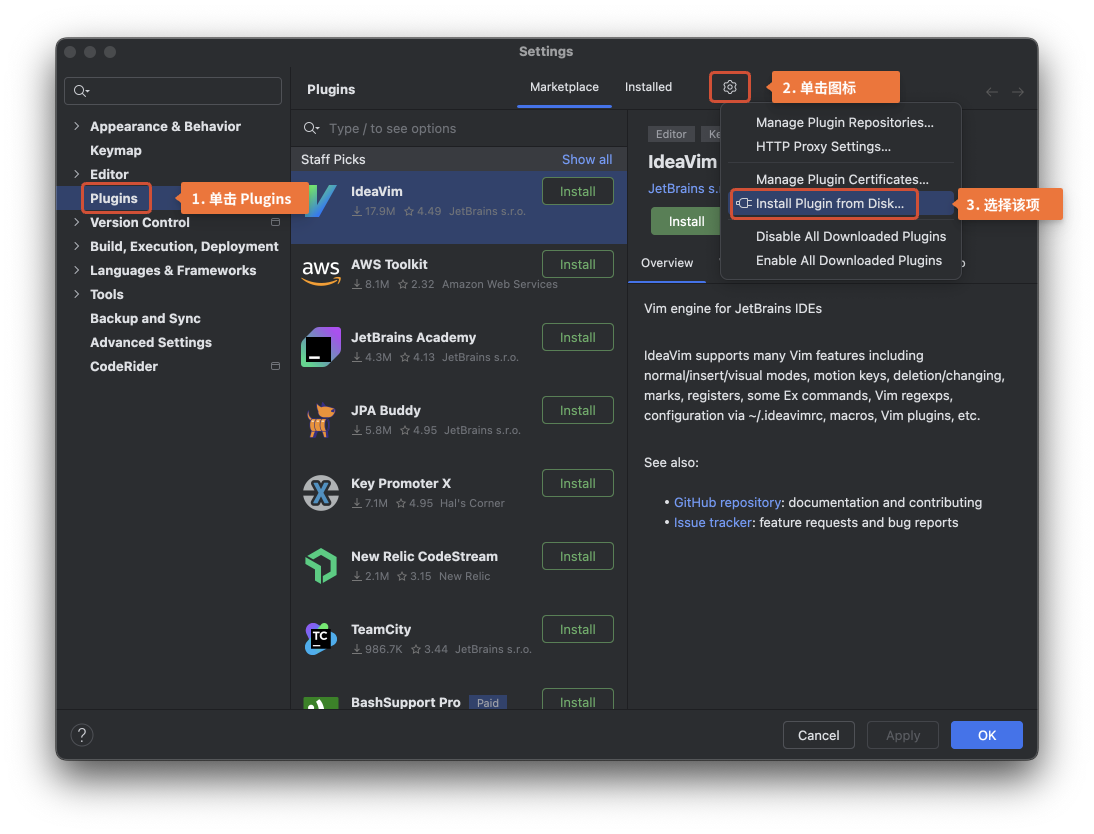Click the settings search magnifier icon
Image resolution: width=1094 pixels, height=834 pixels.
81,91
